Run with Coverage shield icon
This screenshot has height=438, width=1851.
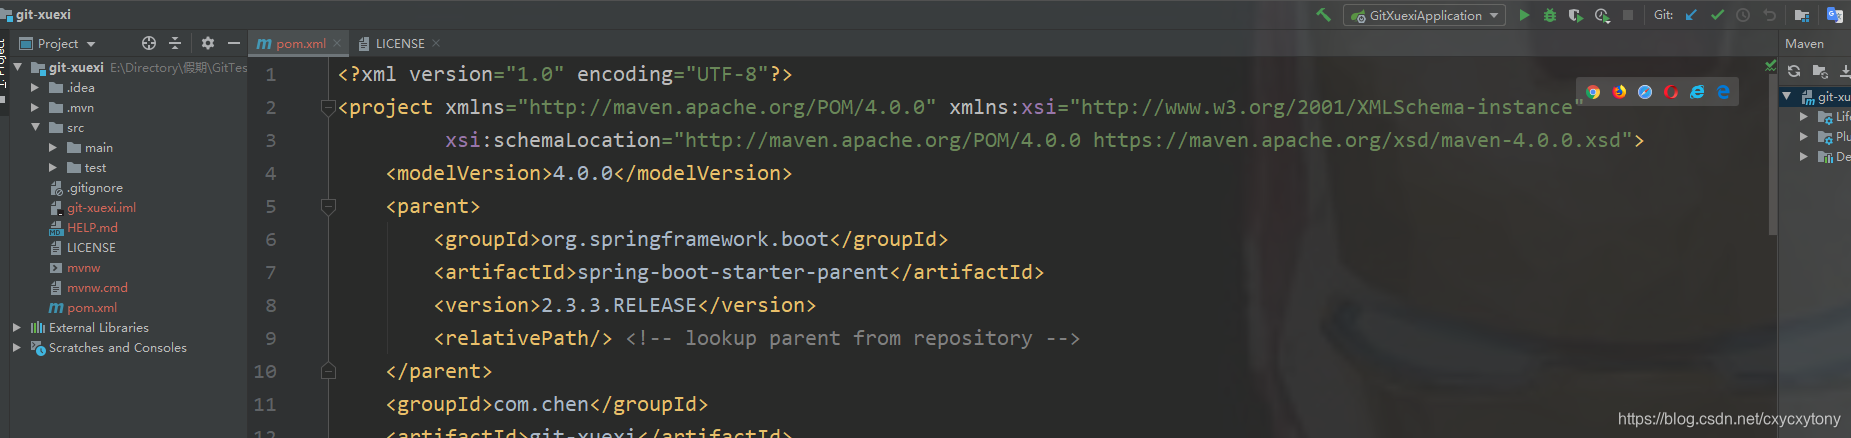[1575, 15]
